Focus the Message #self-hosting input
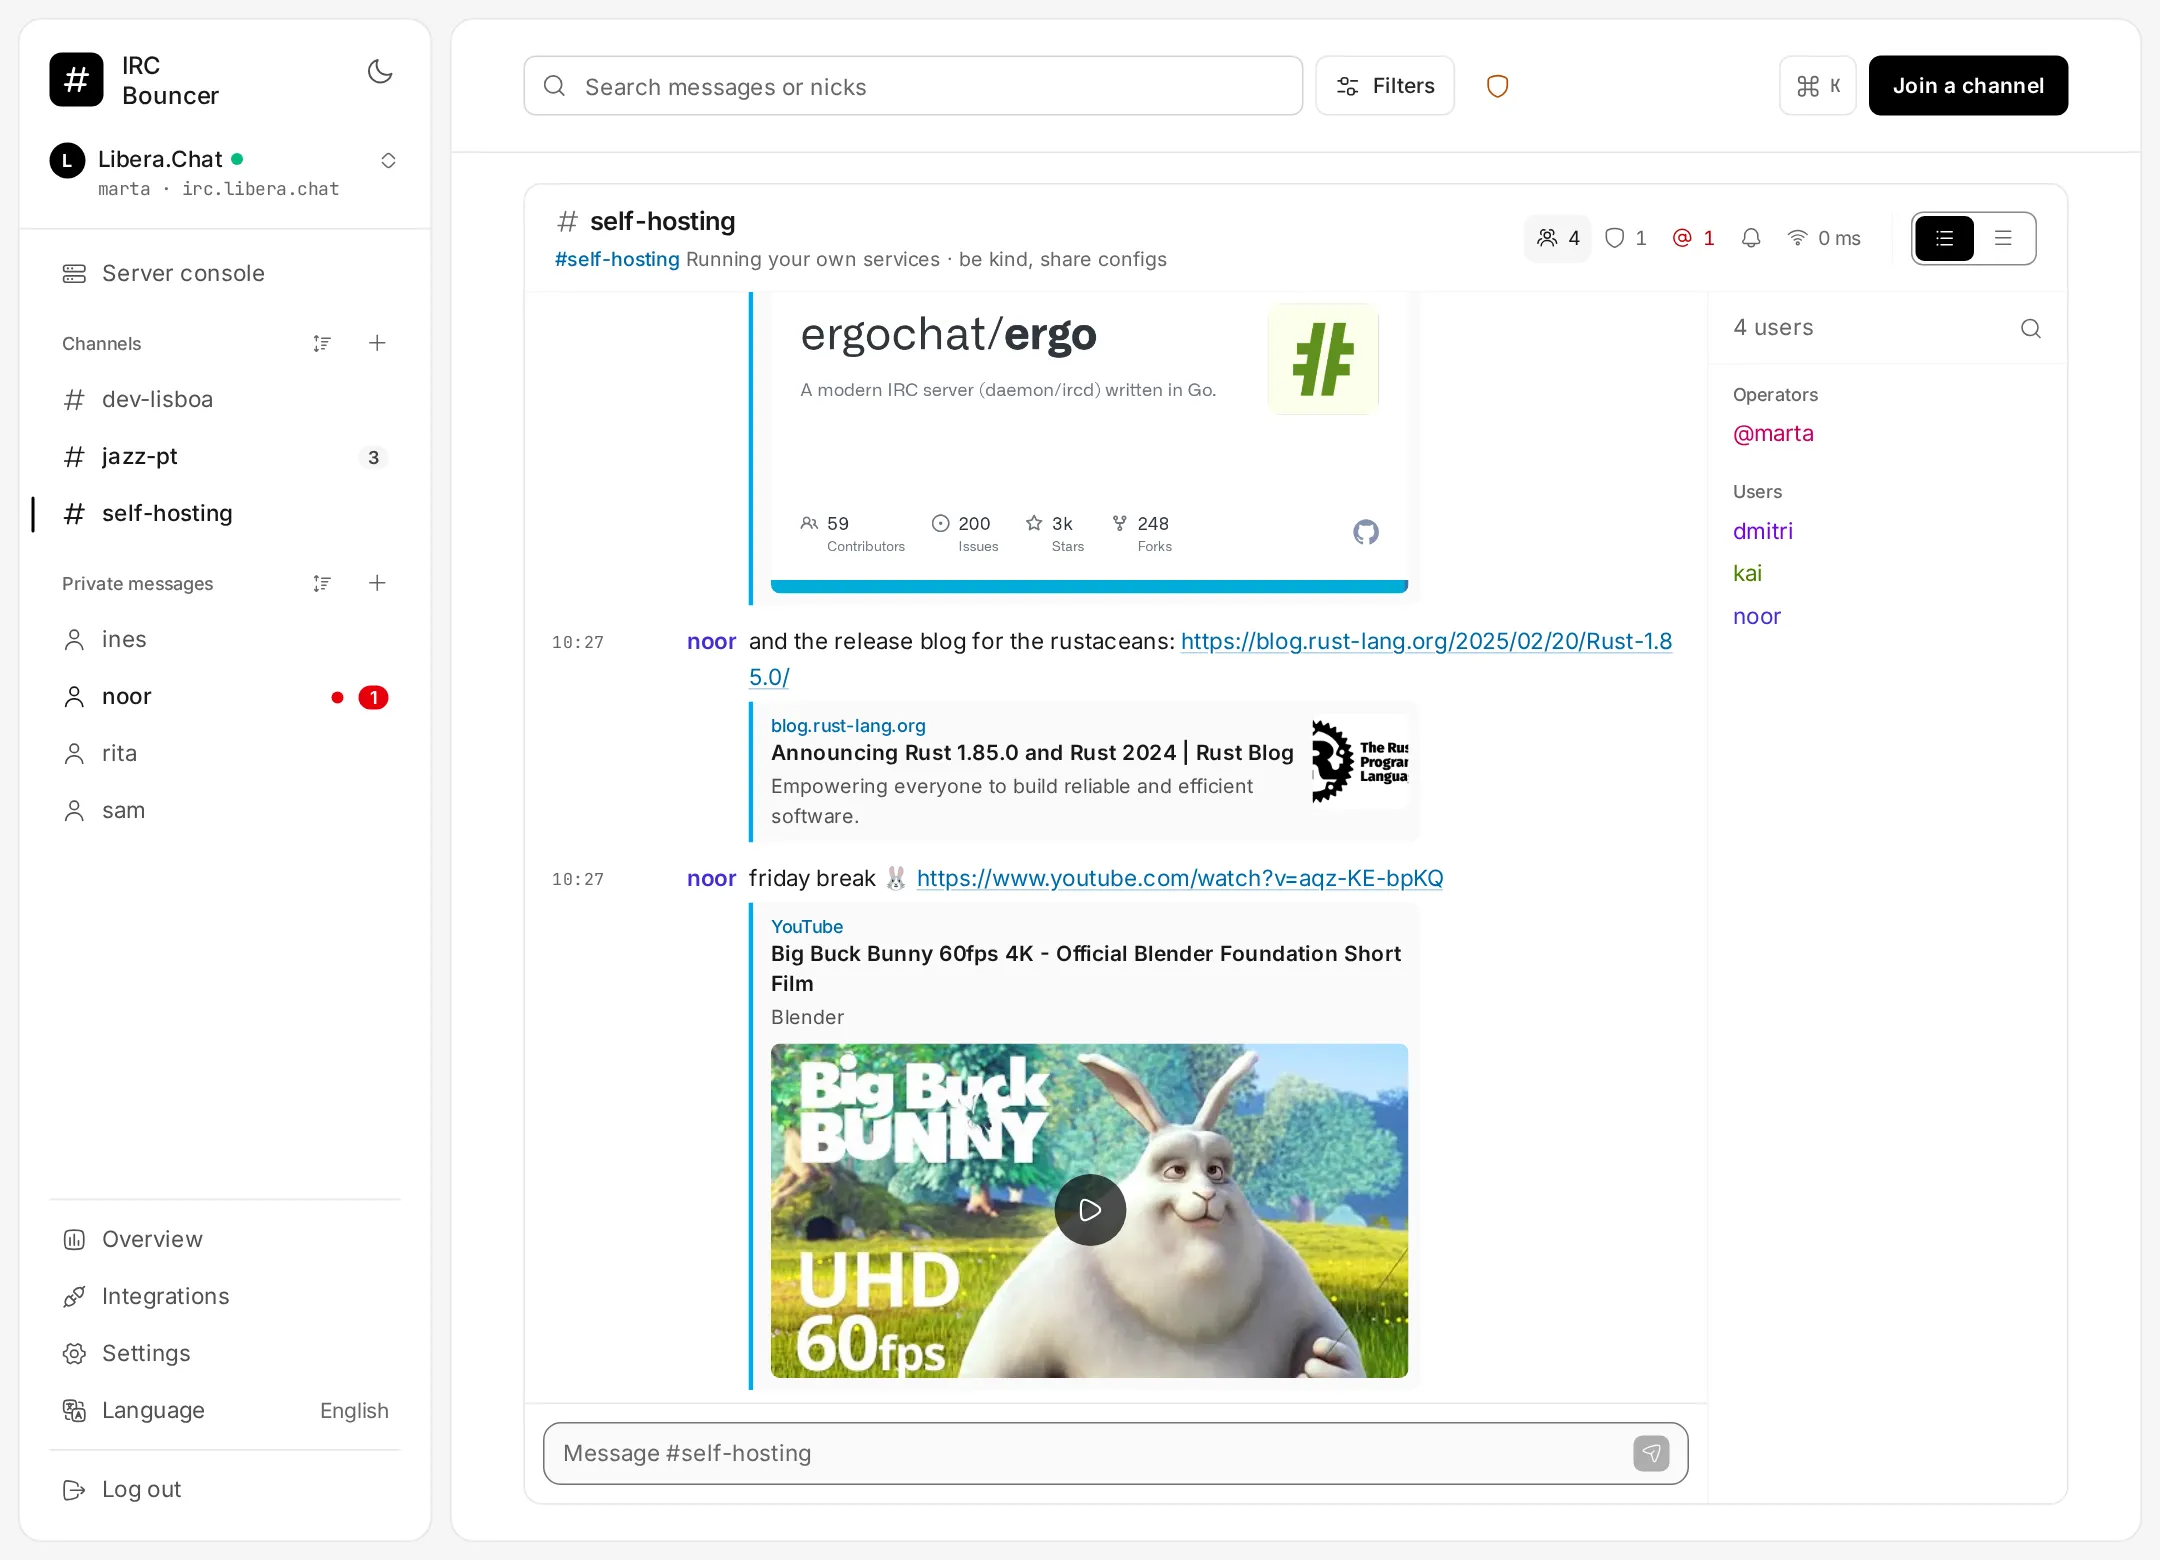Screen dimensions: 2160x1560 pyautogui.click(x=1088, y=1453)
